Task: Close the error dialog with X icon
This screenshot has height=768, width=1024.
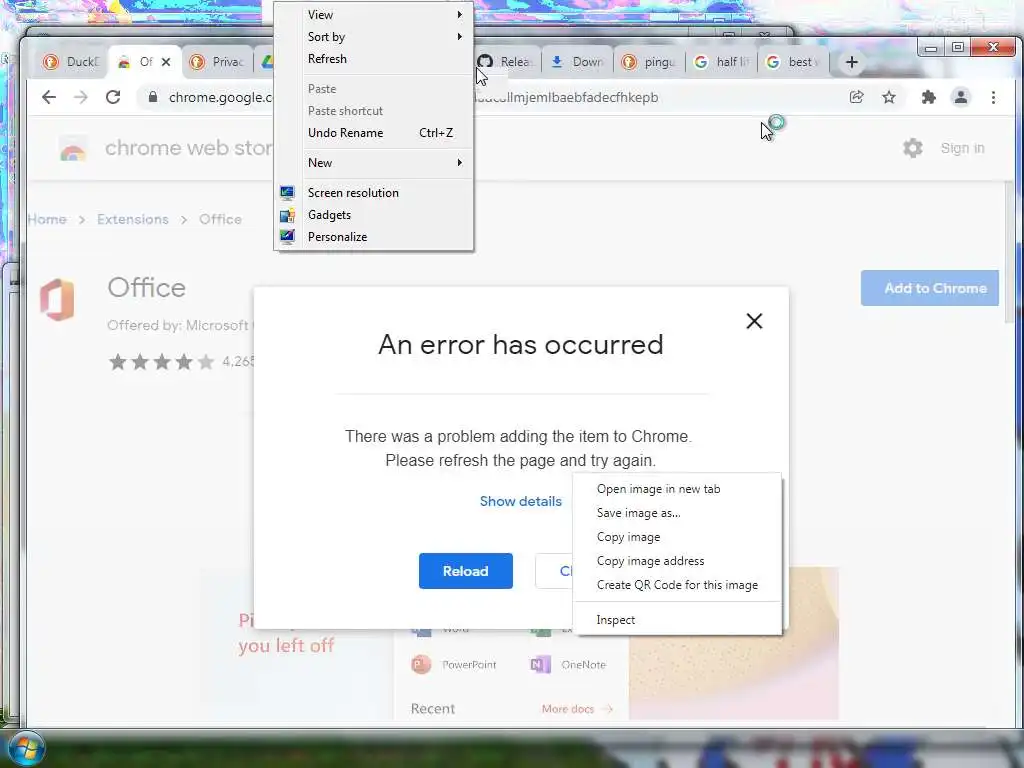Action: pos(754,321)
